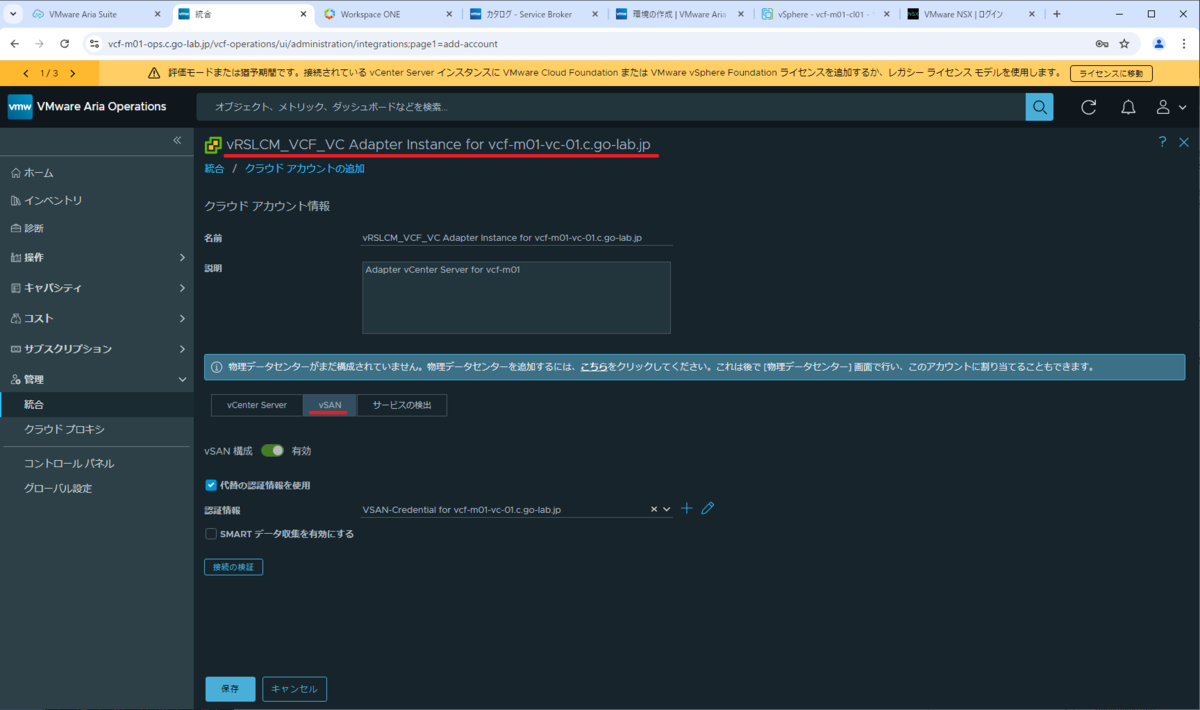
Task: Go to previous banner message
Action: point(25,73)
